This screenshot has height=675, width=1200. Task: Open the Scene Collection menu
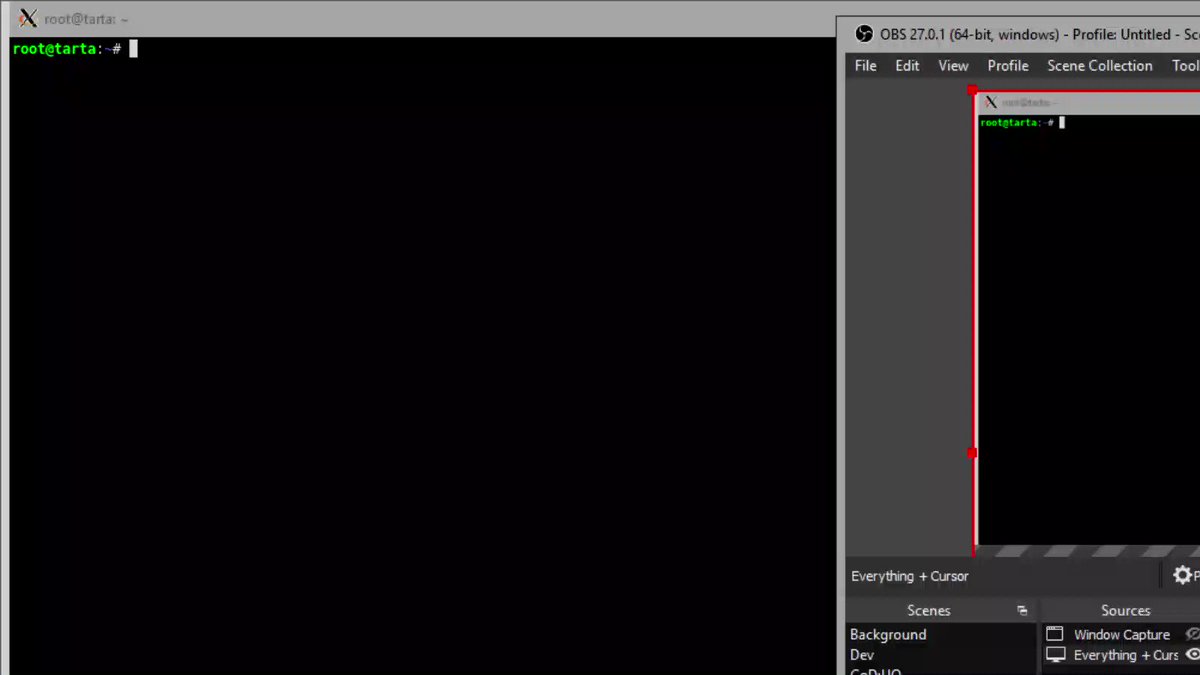click(x=1099, y=66)
